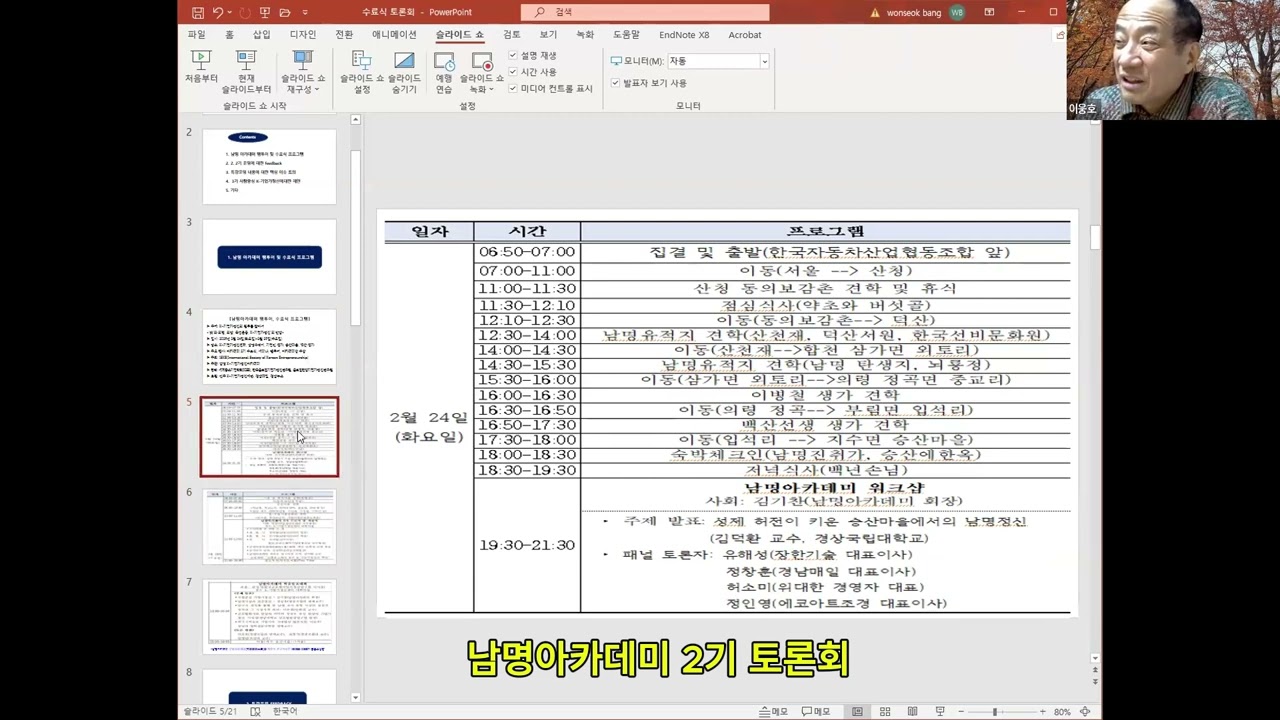Select the 슬라이드 쇼 tab
The width and height of the screenshot is (1280, 720).
(459, 35)
